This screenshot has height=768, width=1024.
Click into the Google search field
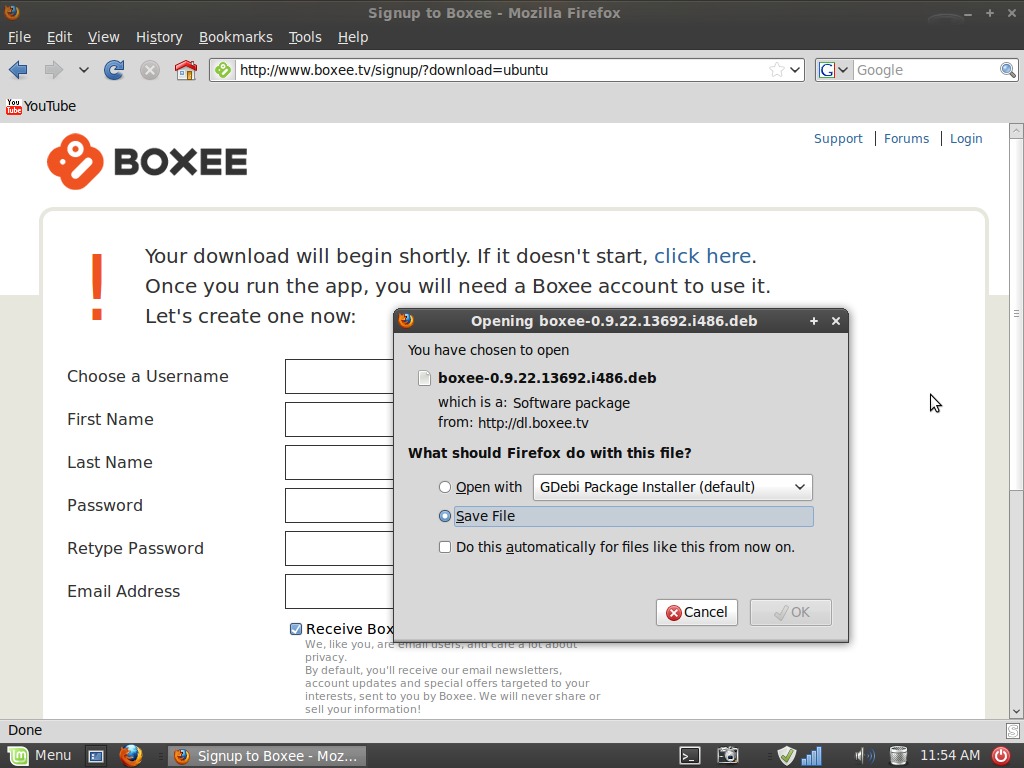click(926, 70)
